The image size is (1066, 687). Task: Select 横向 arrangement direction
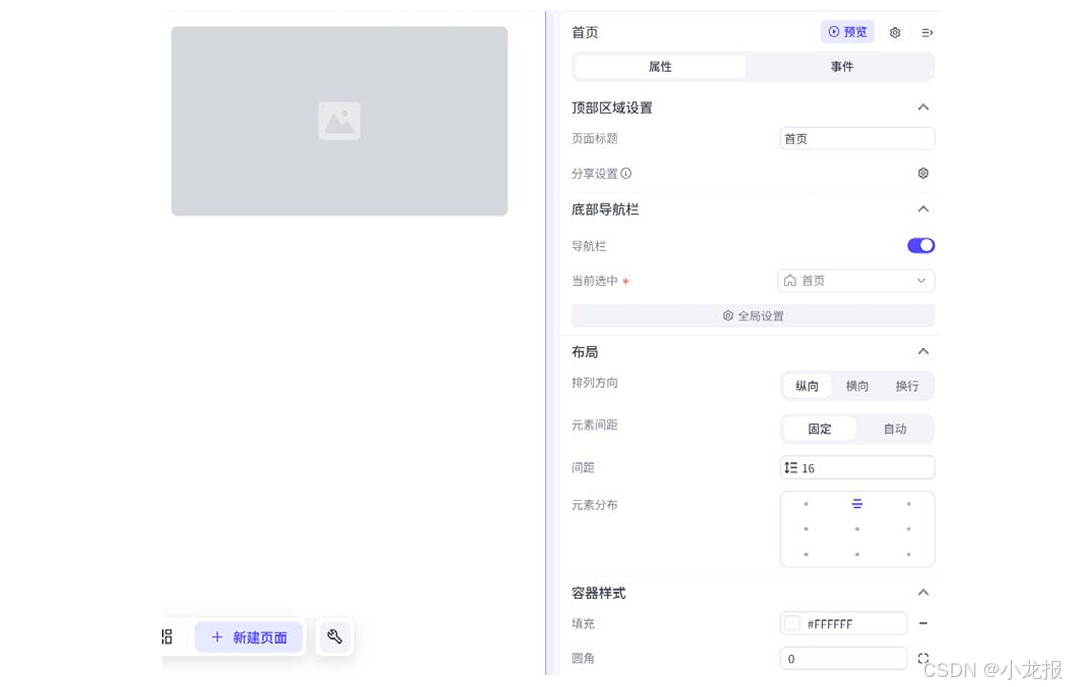(856, 386)
